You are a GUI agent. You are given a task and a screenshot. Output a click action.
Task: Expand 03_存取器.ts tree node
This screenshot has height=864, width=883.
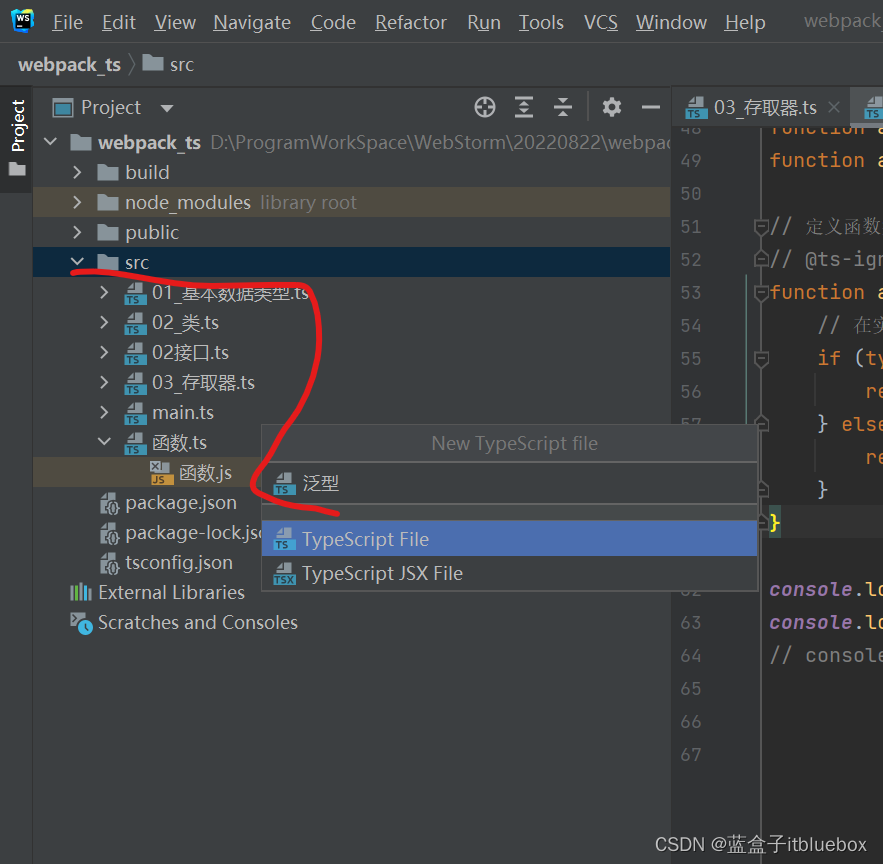click(x=104, y=382)
